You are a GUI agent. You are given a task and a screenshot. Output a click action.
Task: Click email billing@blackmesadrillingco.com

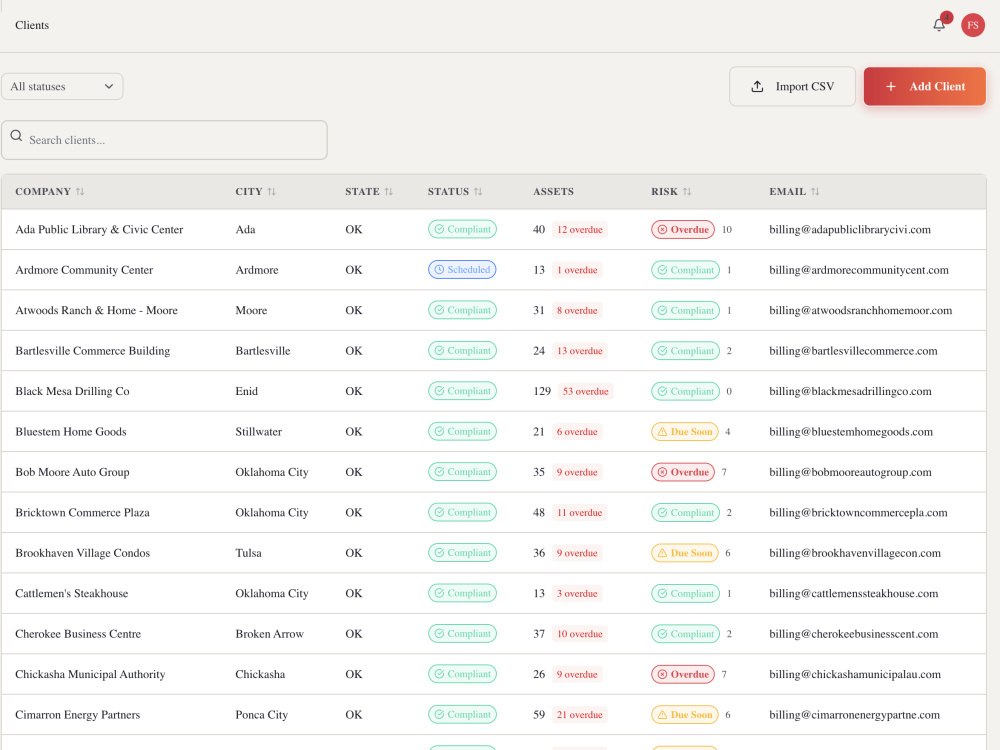(x=850, y=391)
